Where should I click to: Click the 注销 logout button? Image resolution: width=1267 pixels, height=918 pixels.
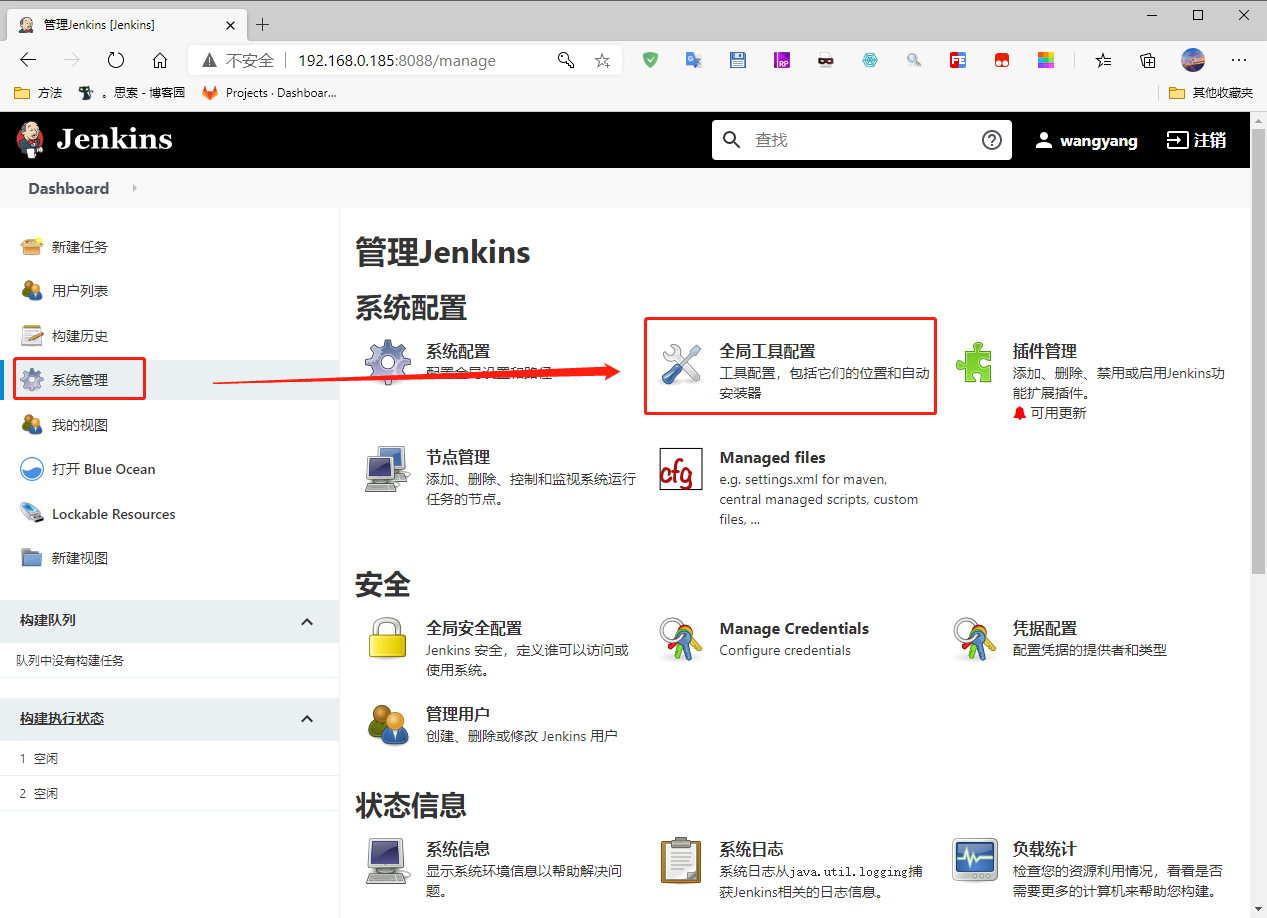click(x=1196, y=141)
